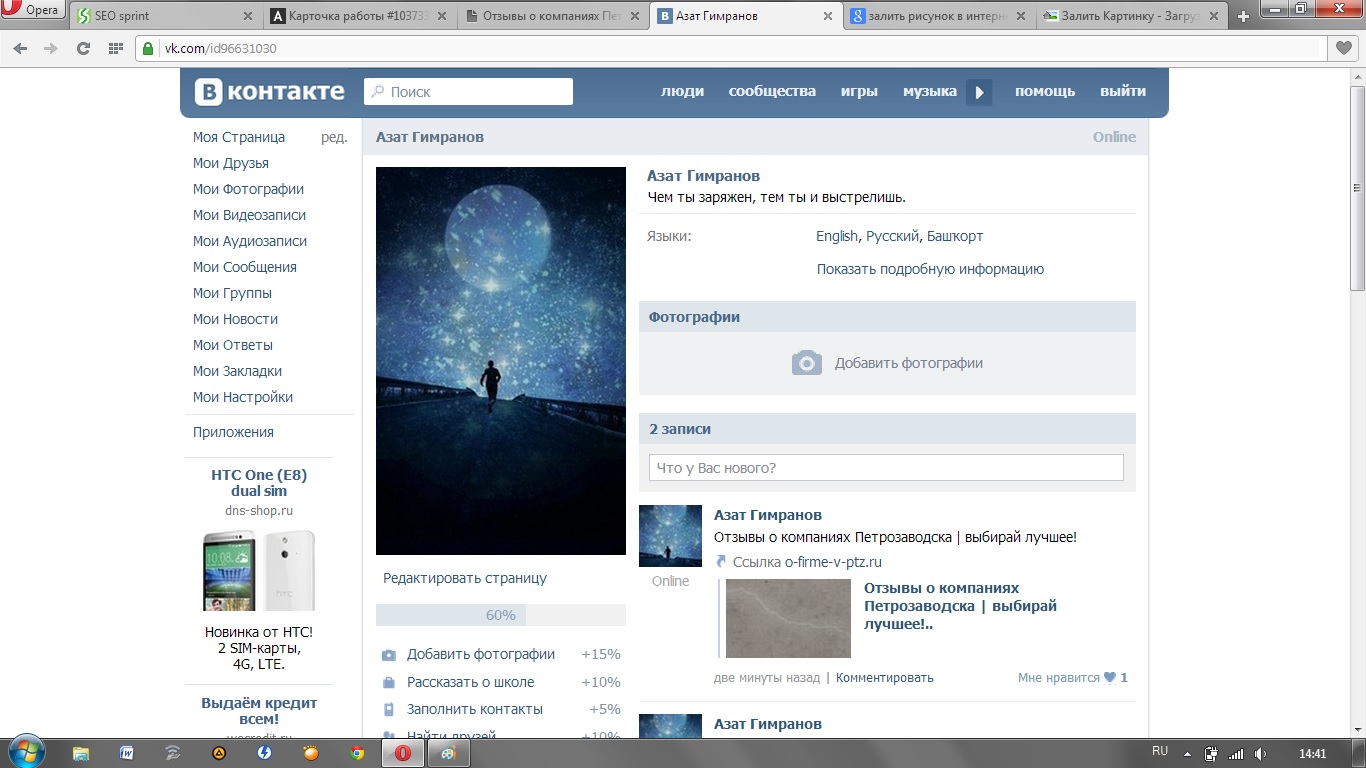This screenshot has height=768, width=1366.
Task: Switch to the SEO sprint tab
Action: [x=163, y=16]
